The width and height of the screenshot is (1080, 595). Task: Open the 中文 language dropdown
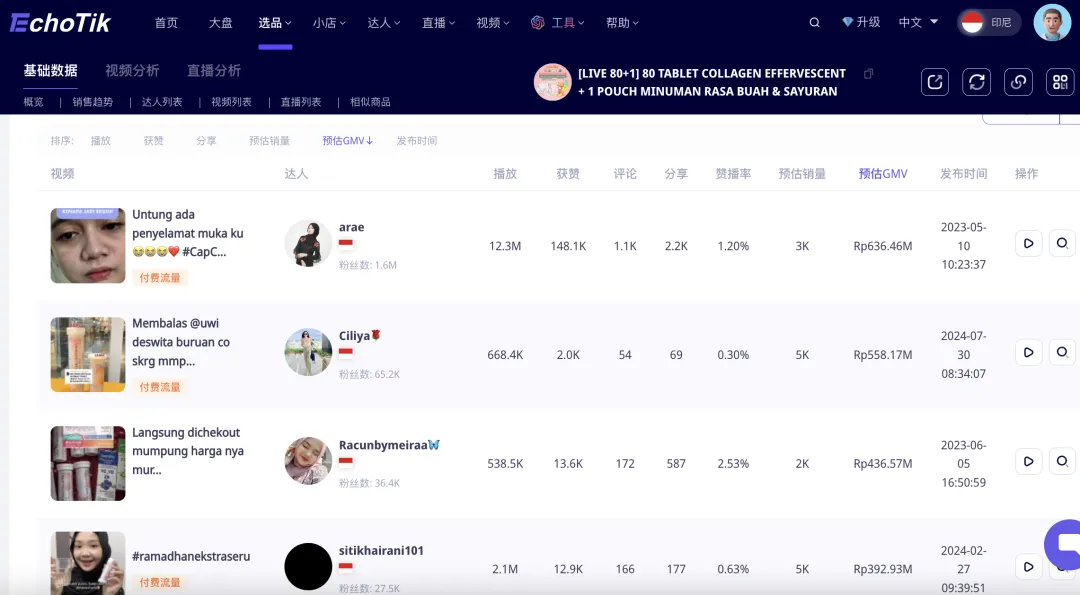918,22
